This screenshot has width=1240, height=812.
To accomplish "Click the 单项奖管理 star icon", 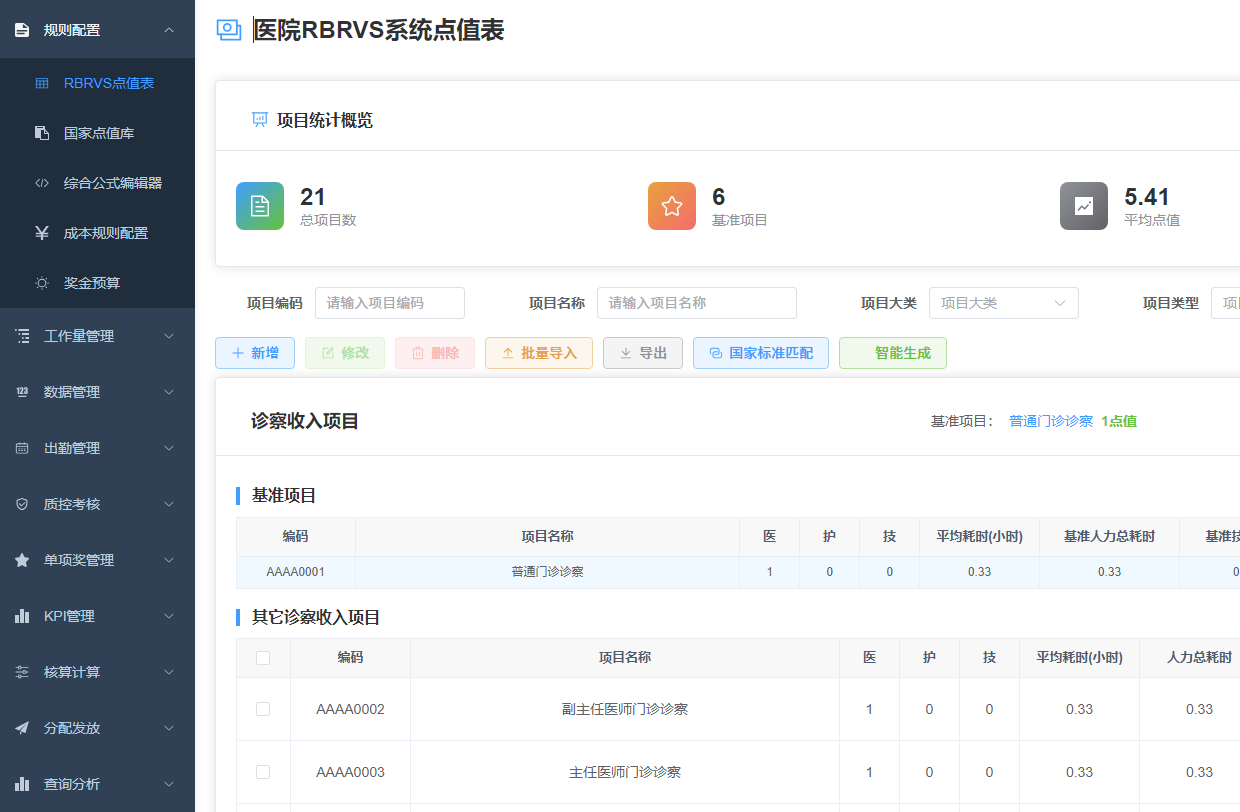I will click(23, 560).
